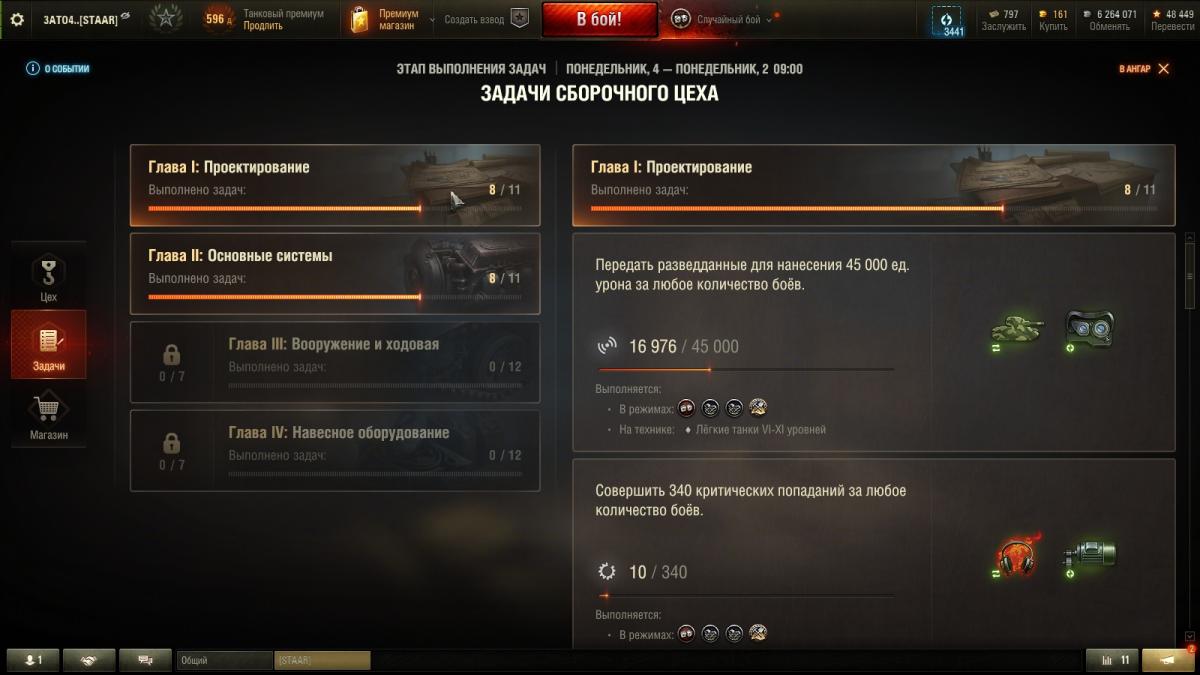Click the light tank reward icon
Image resolution: width=1200 pixels, height=675 pixels.
1016,329
